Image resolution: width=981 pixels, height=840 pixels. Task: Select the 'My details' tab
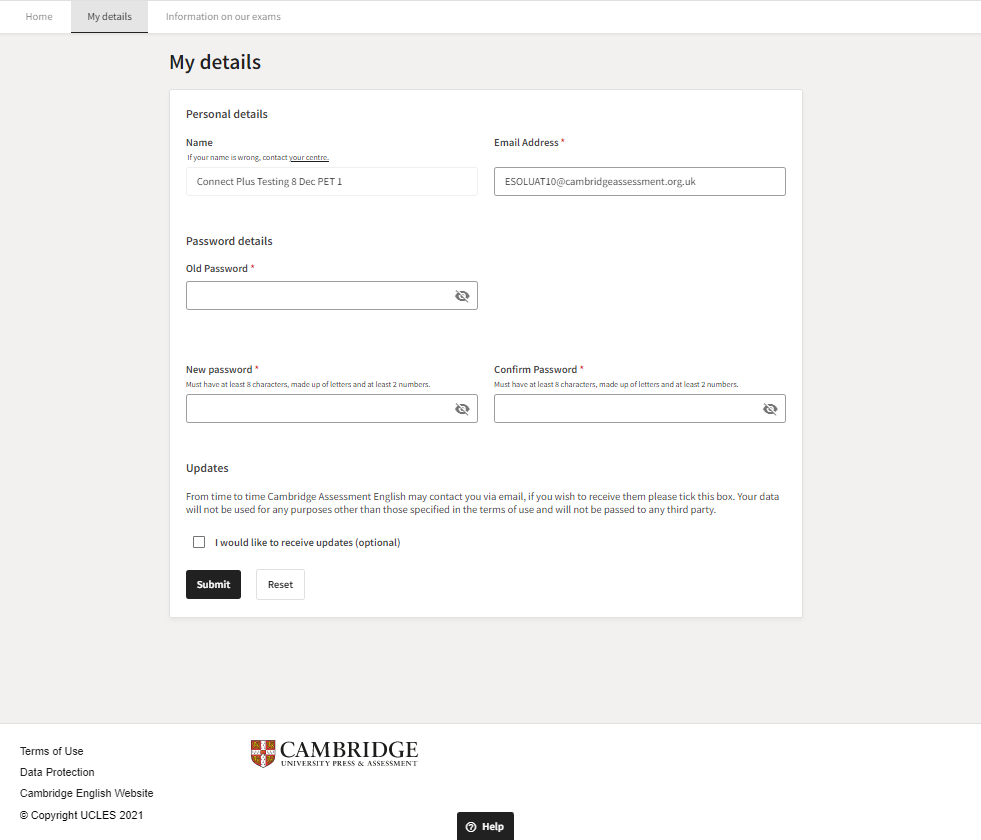[109, 16]
